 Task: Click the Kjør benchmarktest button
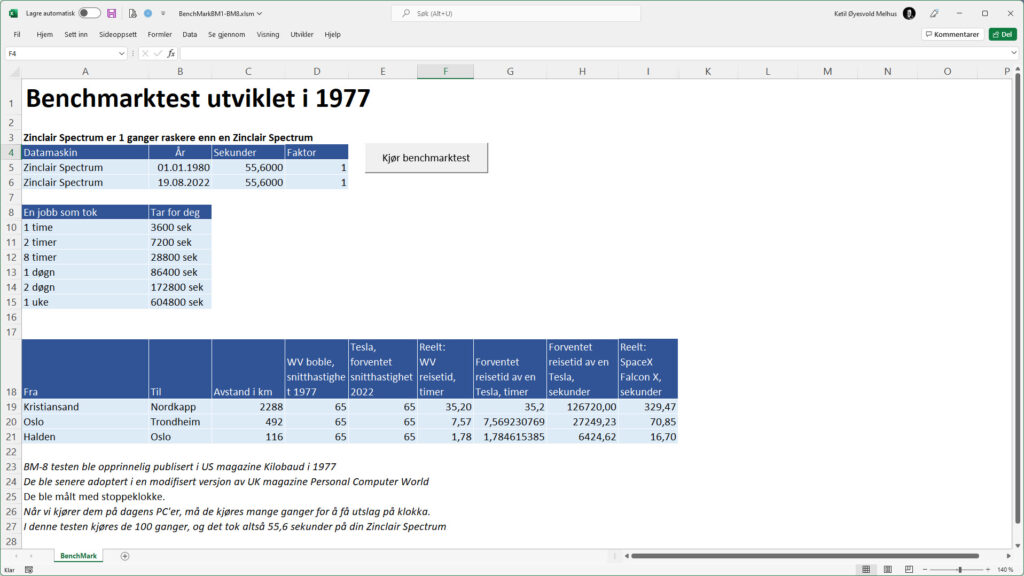426,158
